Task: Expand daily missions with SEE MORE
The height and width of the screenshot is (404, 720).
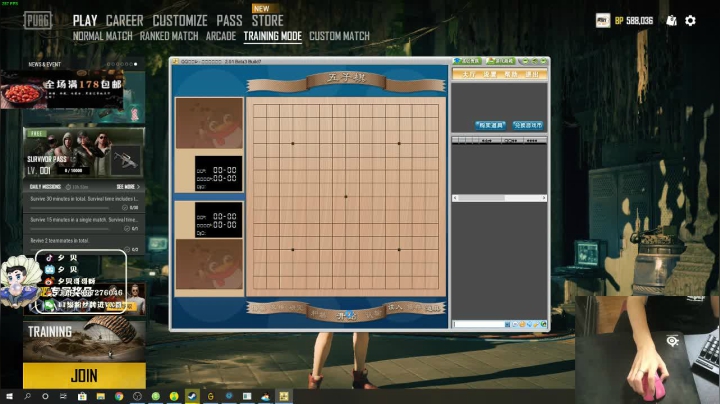Action: 128,187
